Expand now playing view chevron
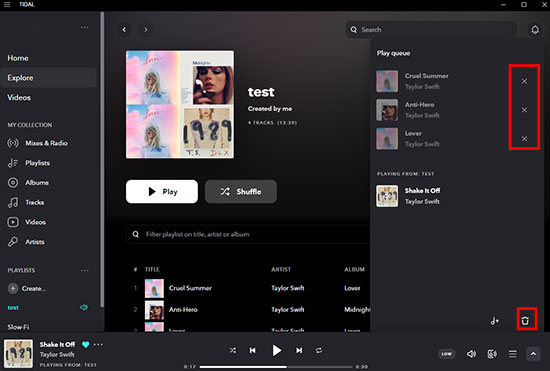This screenshot has height=371, width=550. pos(533,354)
